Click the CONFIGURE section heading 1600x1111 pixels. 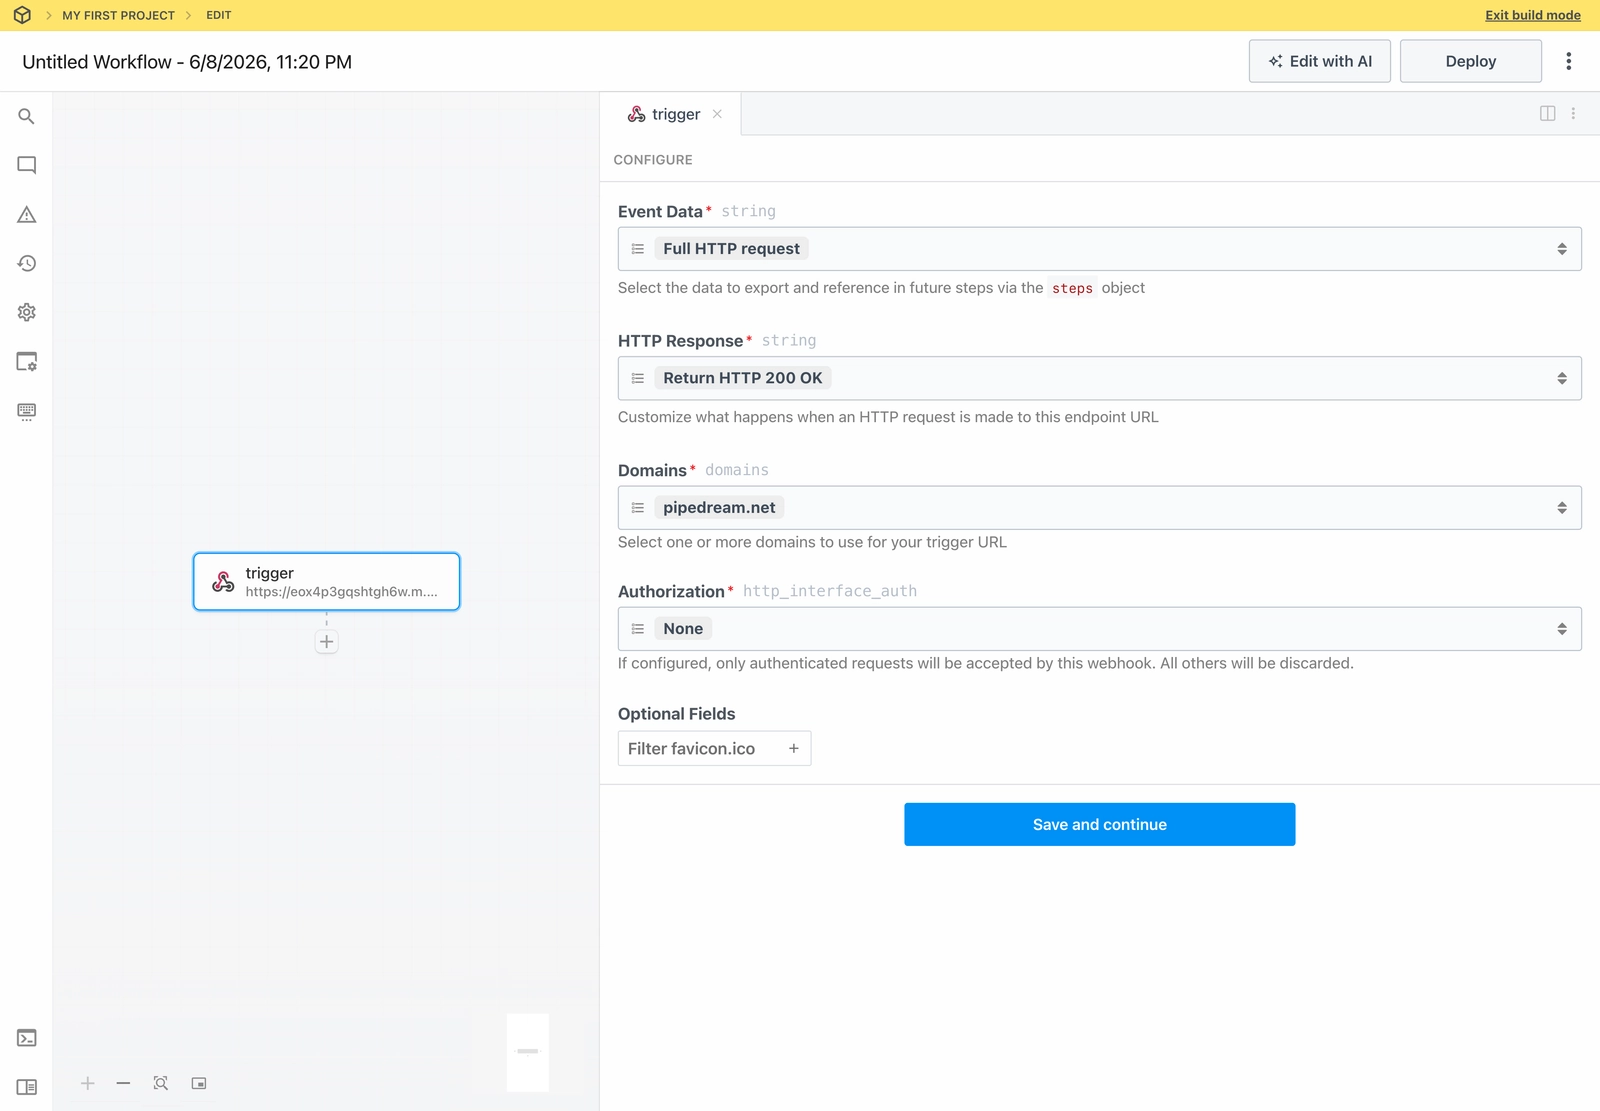tap(653, 160)
